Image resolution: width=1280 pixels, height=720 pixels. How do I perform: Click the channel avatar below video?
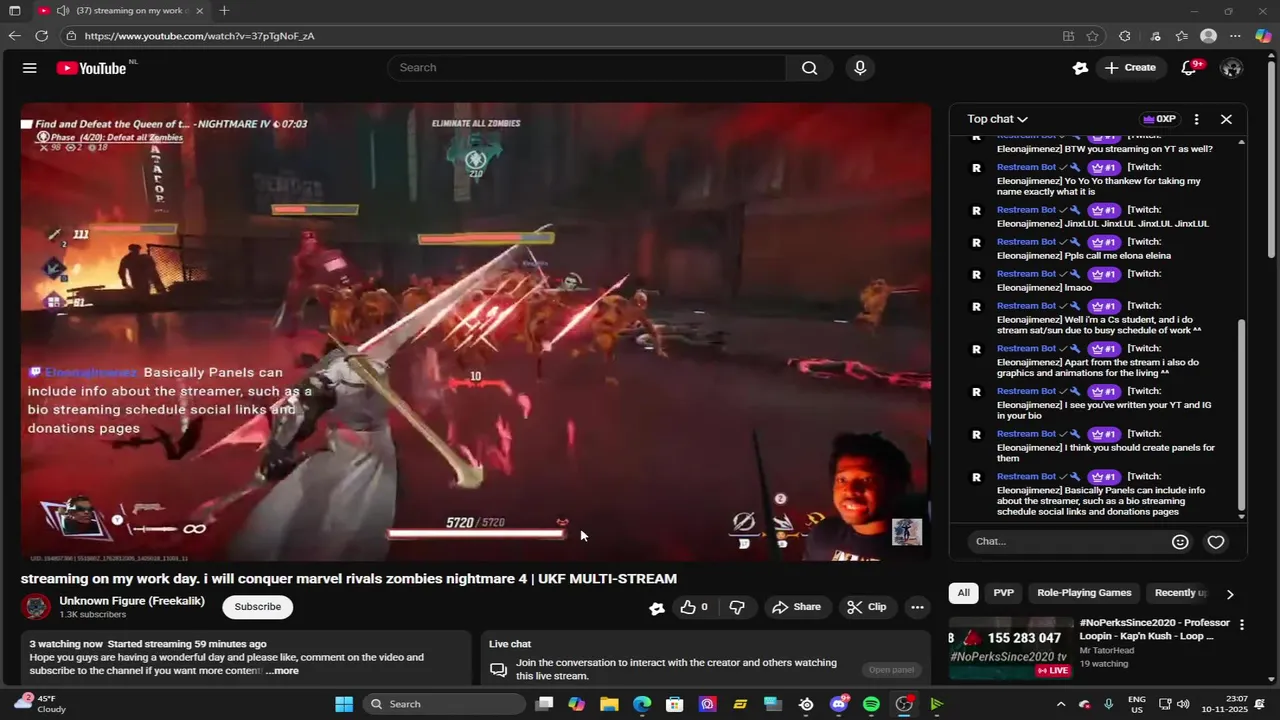point(37,607)
